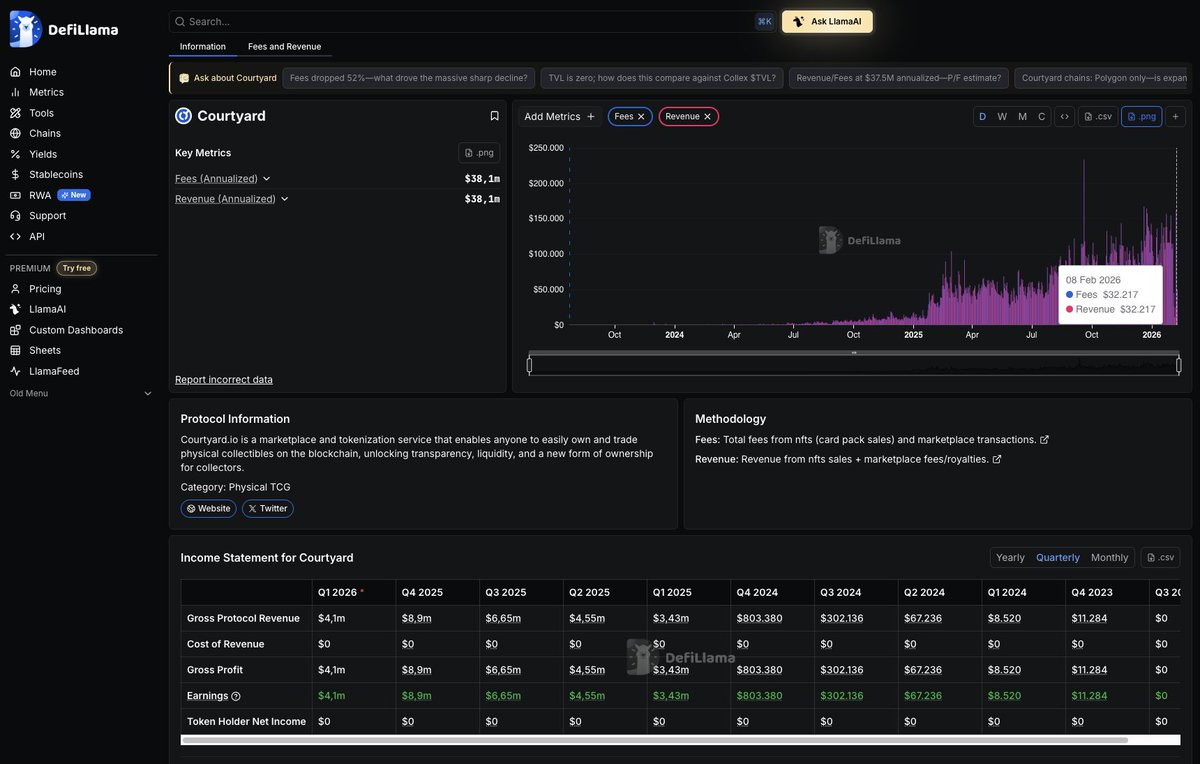
Task: Switch to Fees and Revenue tab
Action: (285, 47)
